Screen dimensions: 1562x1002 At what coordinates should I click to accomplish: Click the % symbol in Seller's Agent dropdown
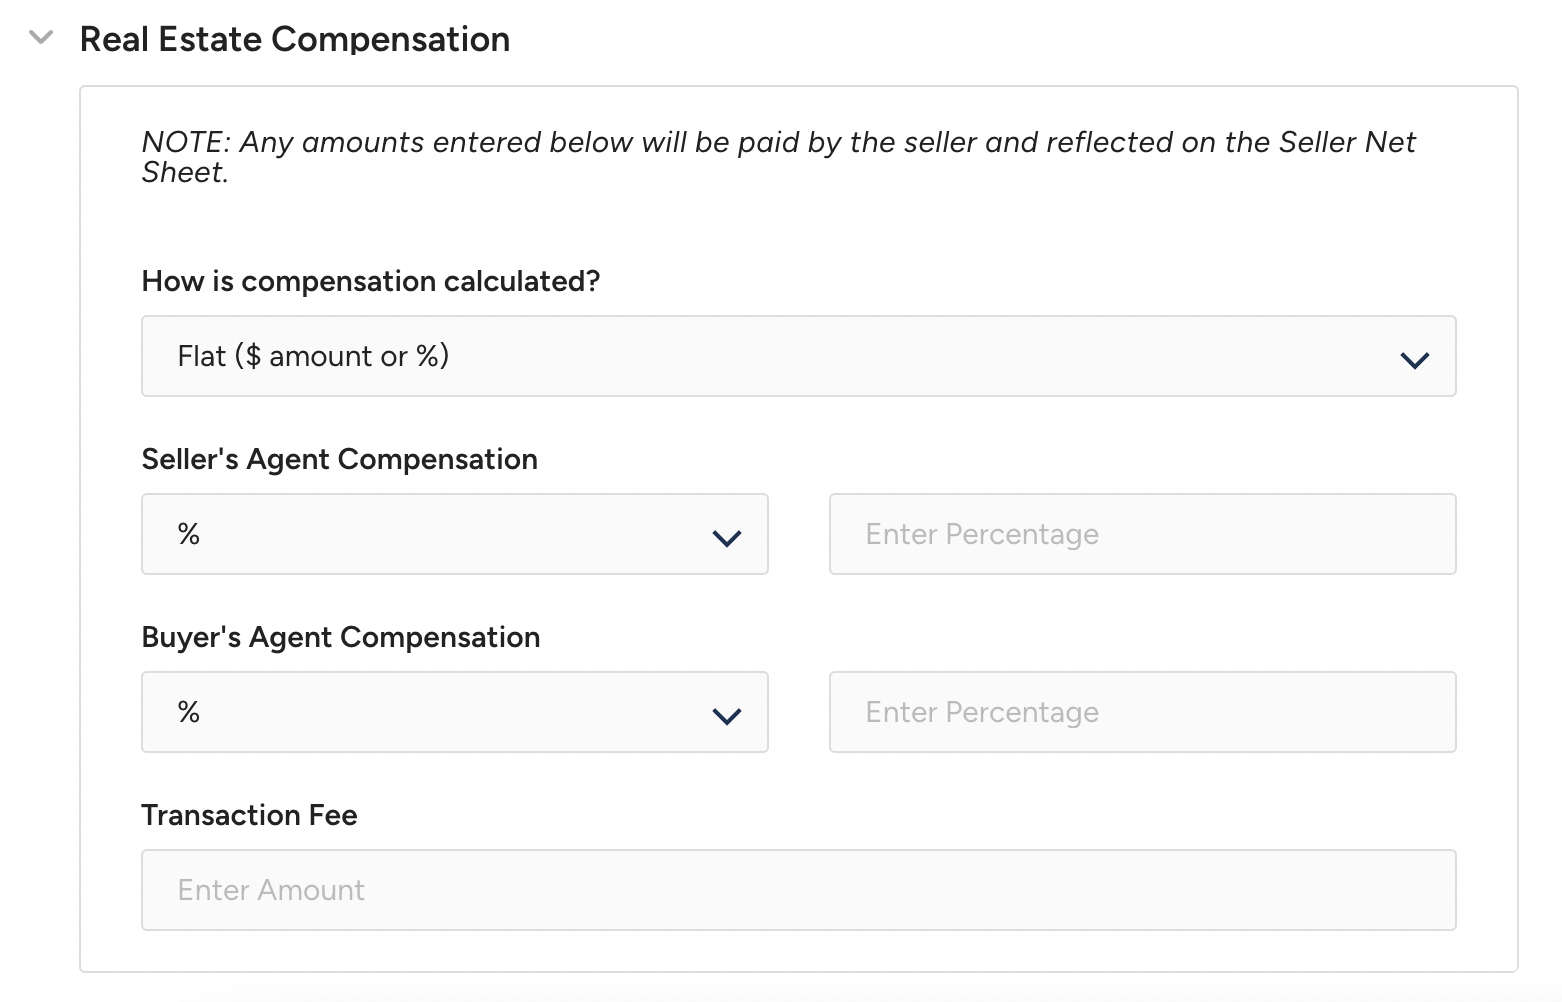point(189,534)
